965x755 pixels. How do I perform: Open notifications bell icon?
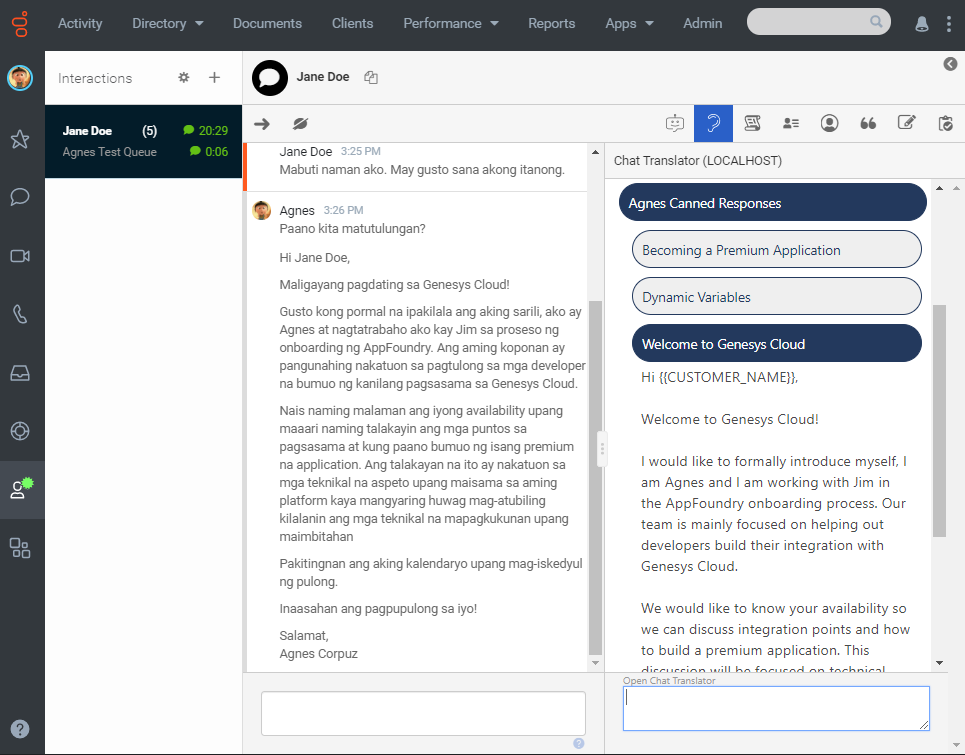tap(921, 24)
